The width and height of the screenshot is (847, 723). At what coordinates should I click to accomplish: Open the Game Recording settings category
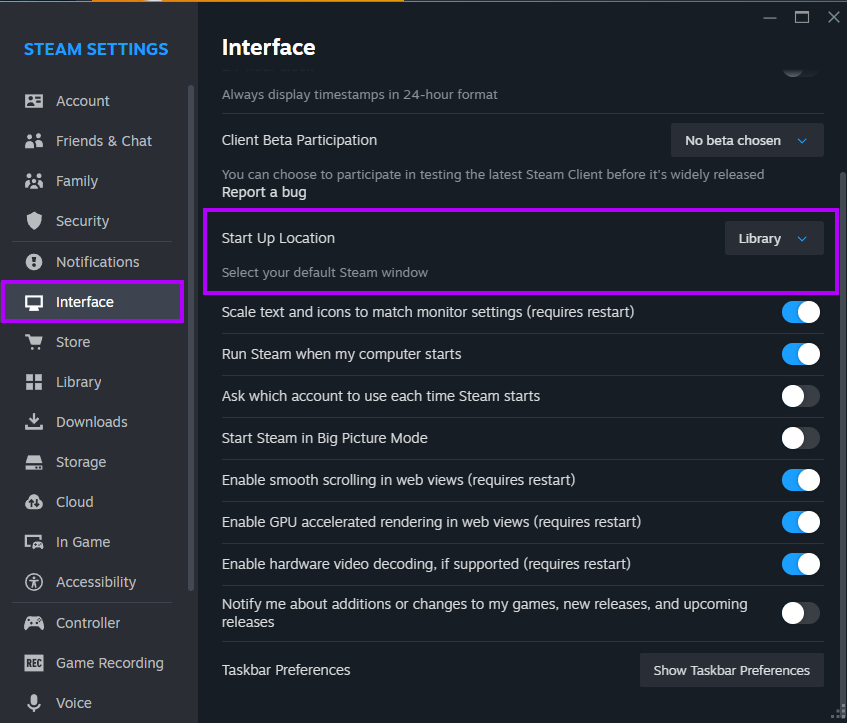coord(92,663)
